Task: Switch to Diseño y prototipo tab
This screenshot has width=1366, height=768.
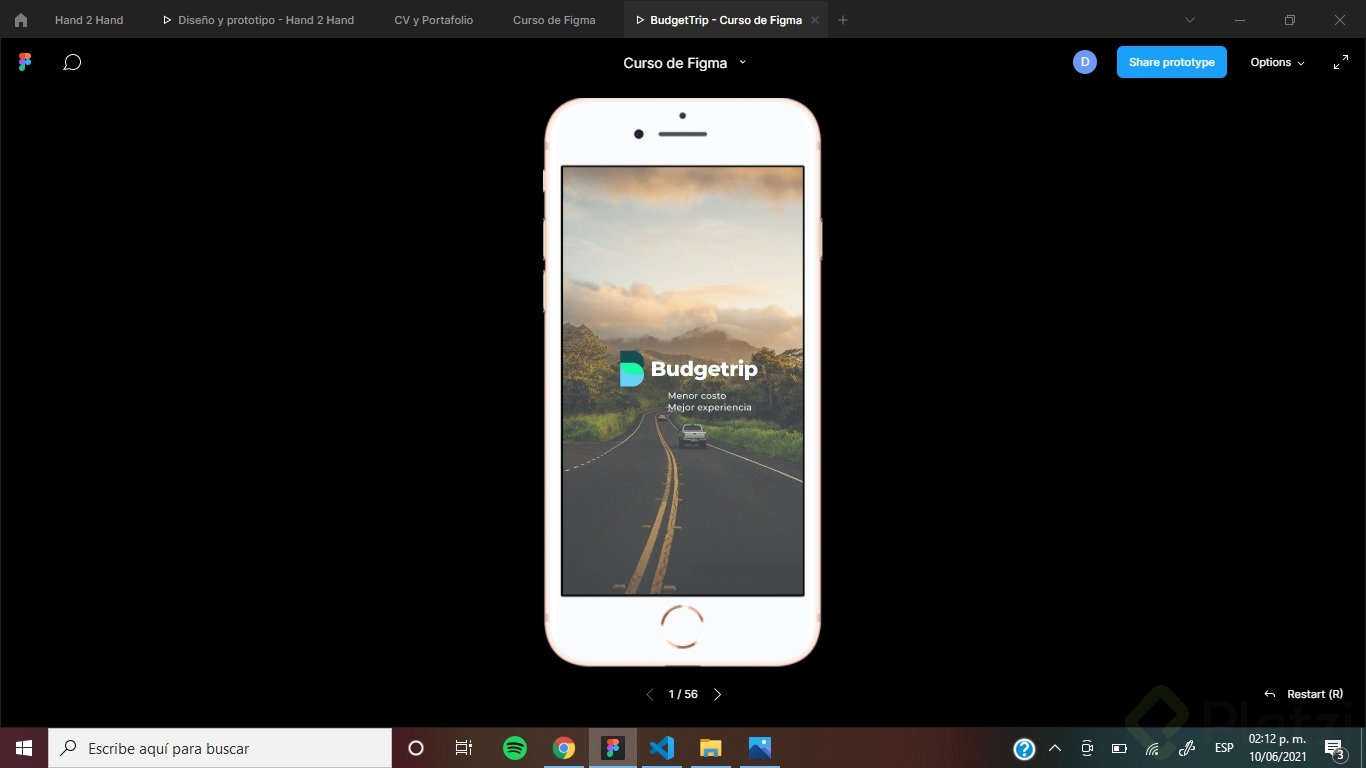Action: coord(258,20)
